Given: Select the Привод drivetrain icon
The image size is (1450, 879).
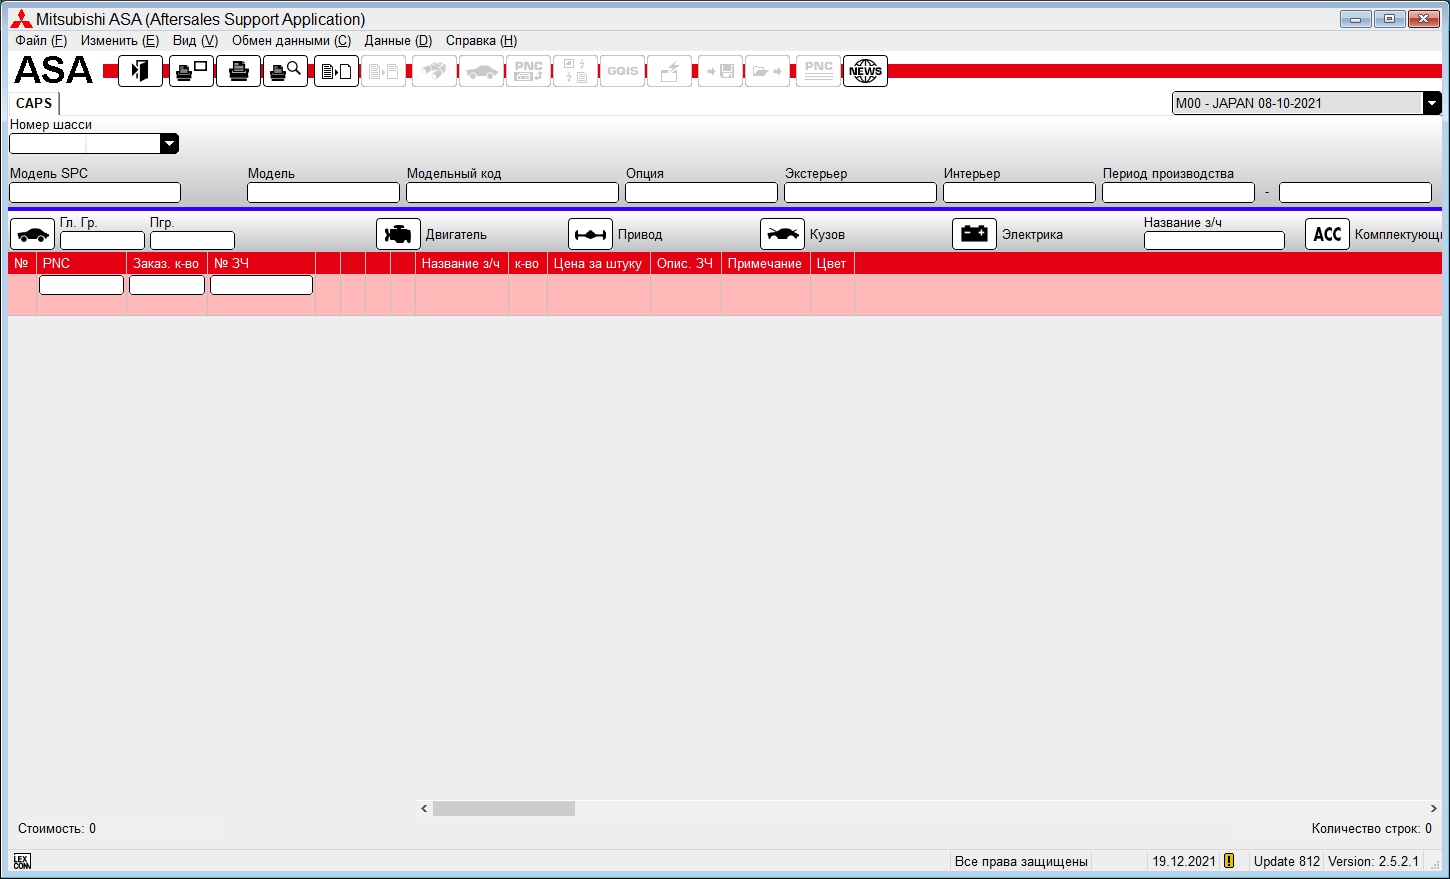Looking at the screenshot, I should click(590, 234).
